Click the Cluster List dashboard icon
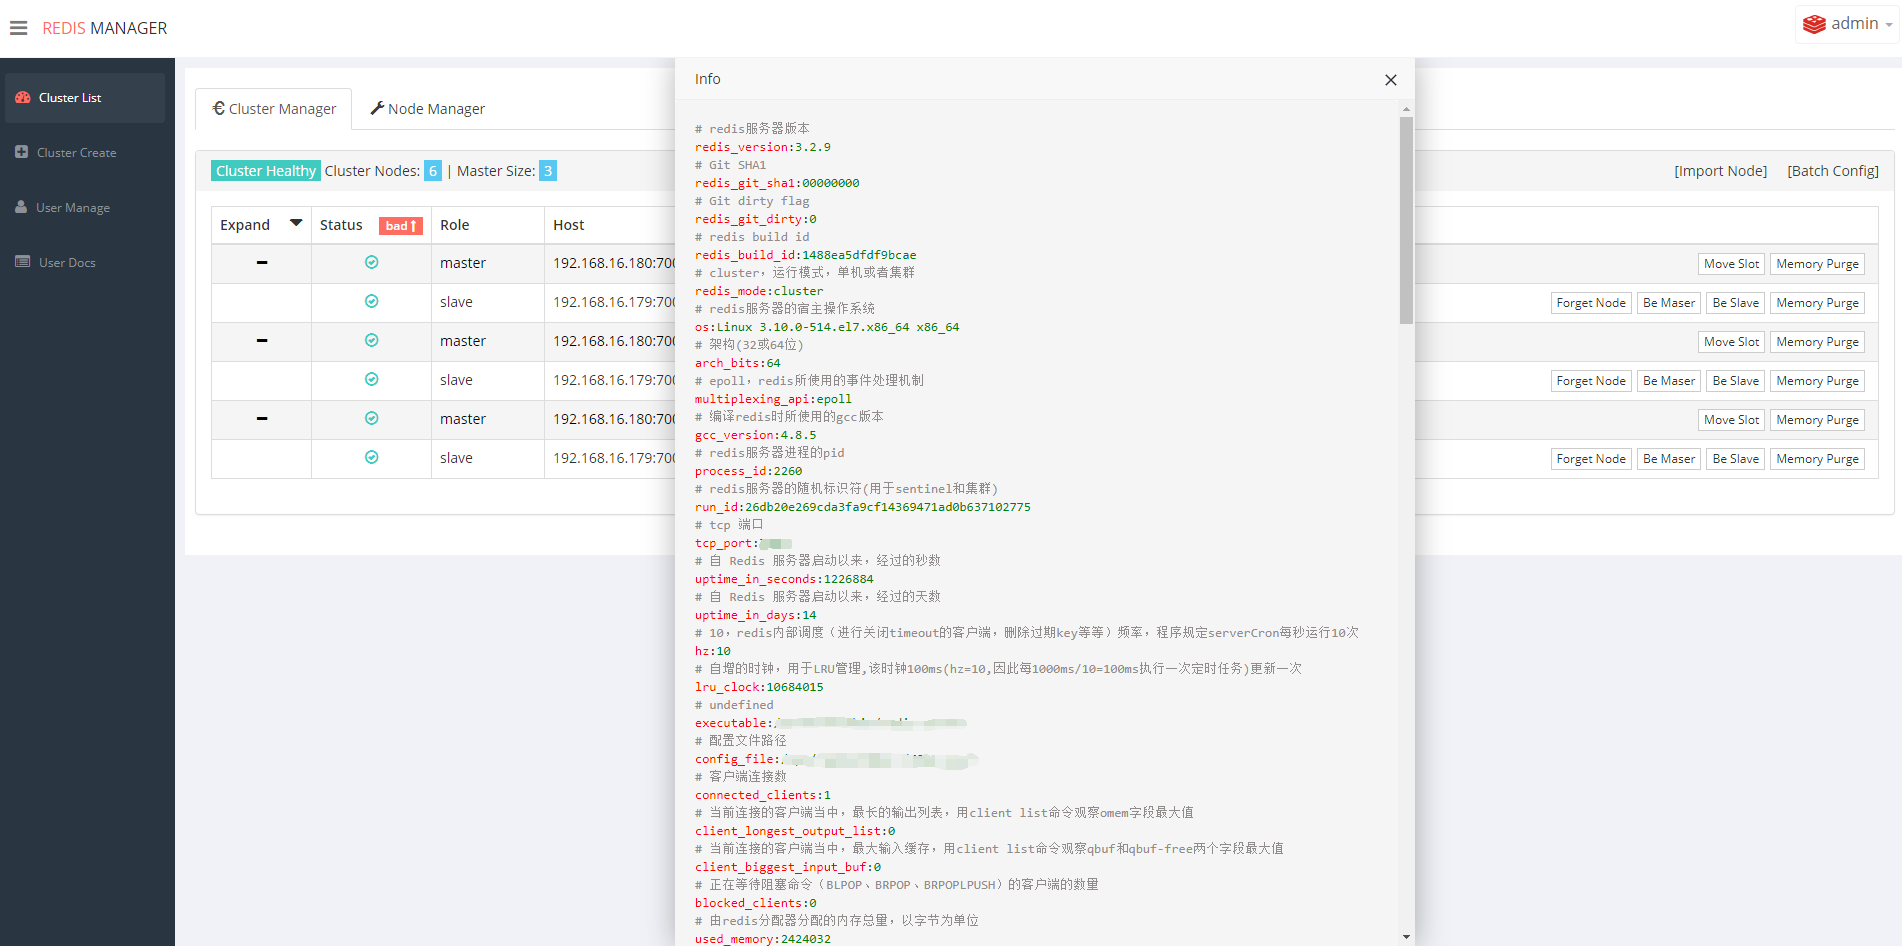 pos(22,97)
